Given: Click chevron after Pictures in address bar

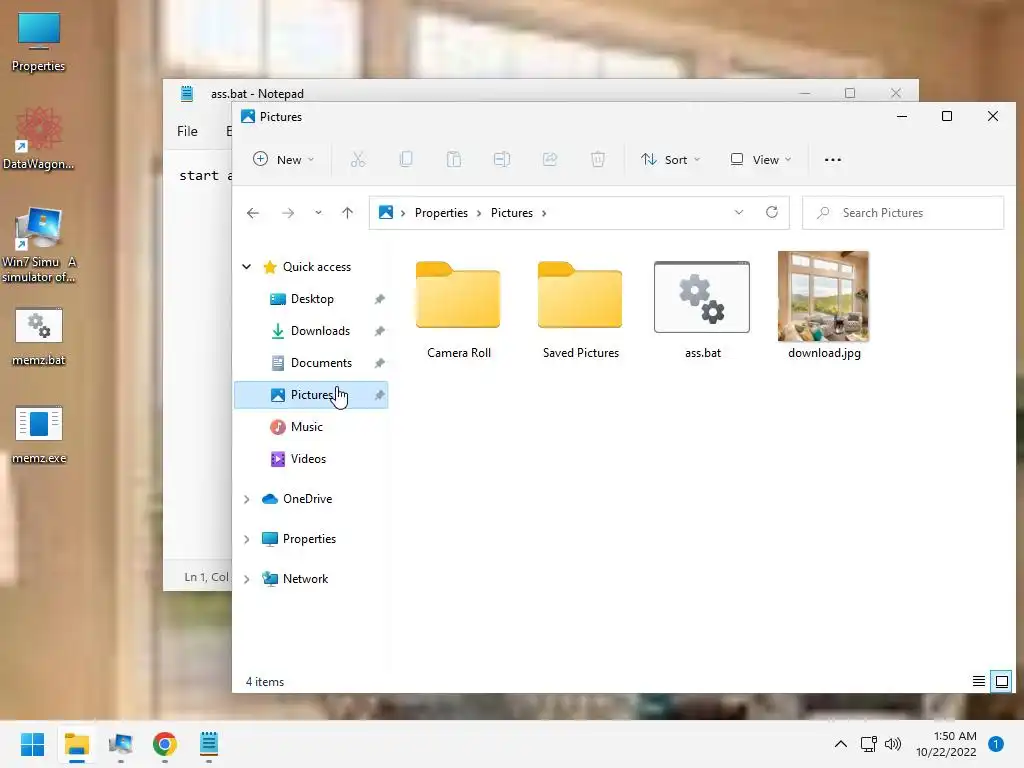Looking at the screenshot, I should click(543, 213).
